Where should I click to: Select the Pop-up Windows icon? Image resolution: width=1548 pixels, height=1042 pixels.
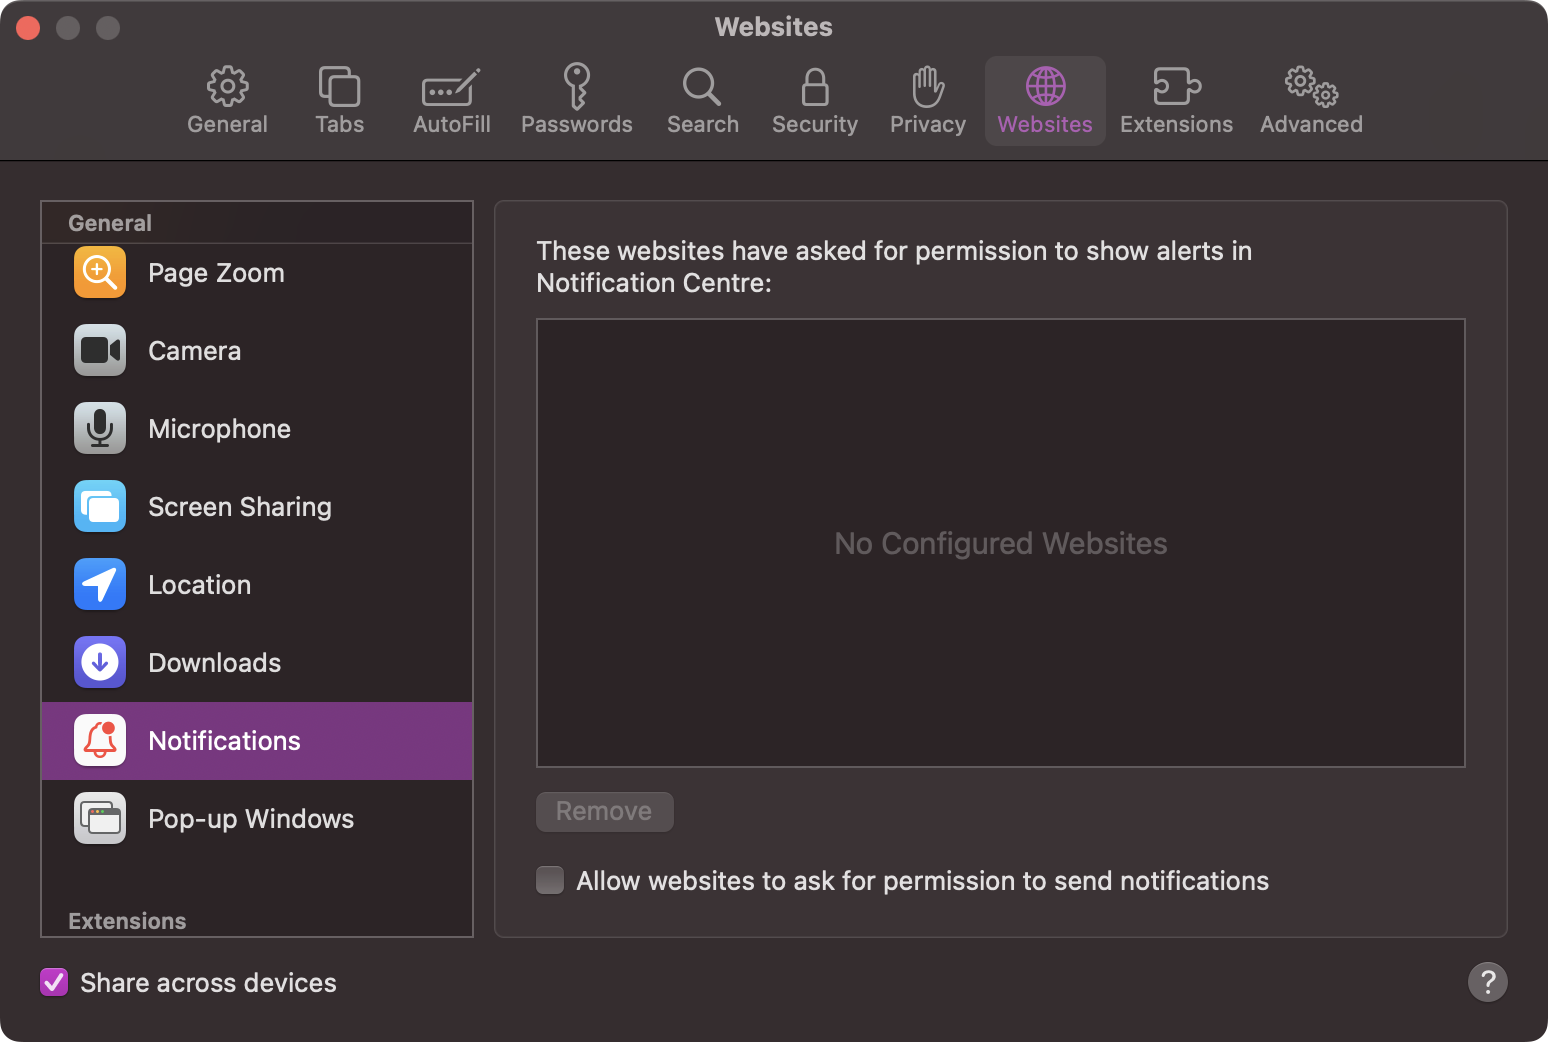click(x=100, y=818)
